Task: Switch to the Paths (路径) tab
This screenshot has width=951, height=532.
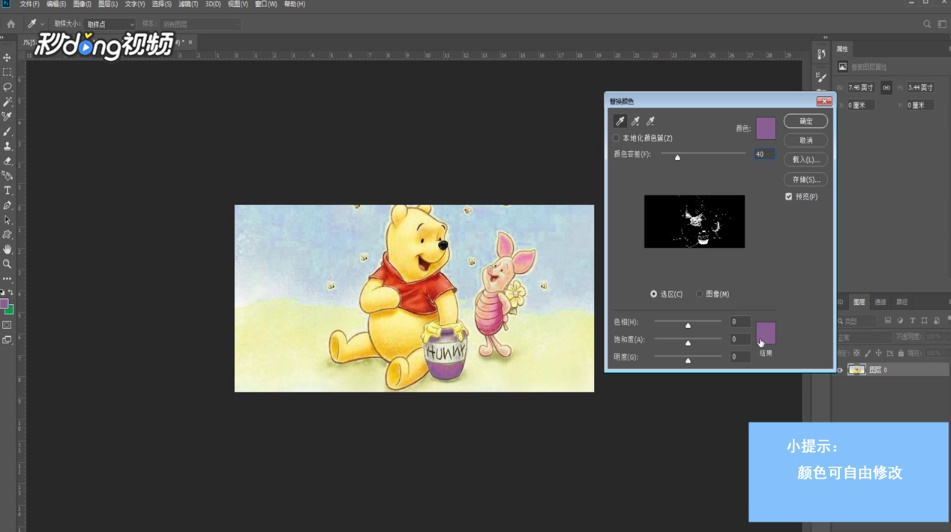Action: click(902, 302)
